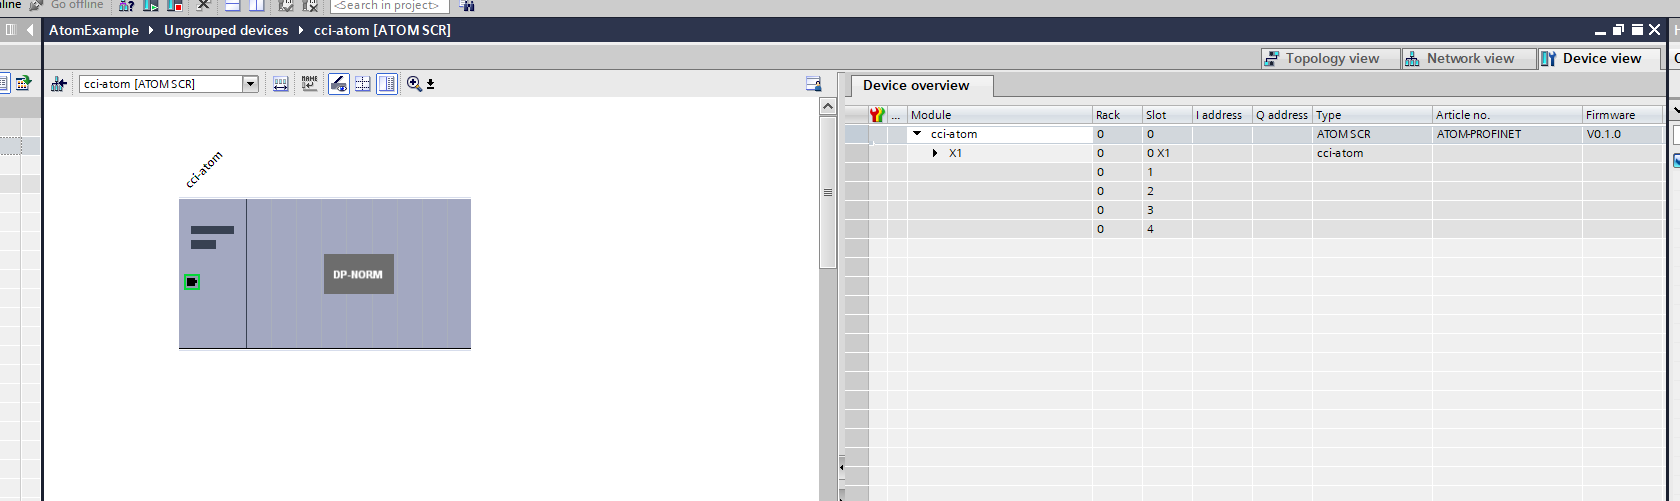This screenshot has width=1680, height=501.
Task: Click the Firmware column header
Action: click(x=1622, y=115)
